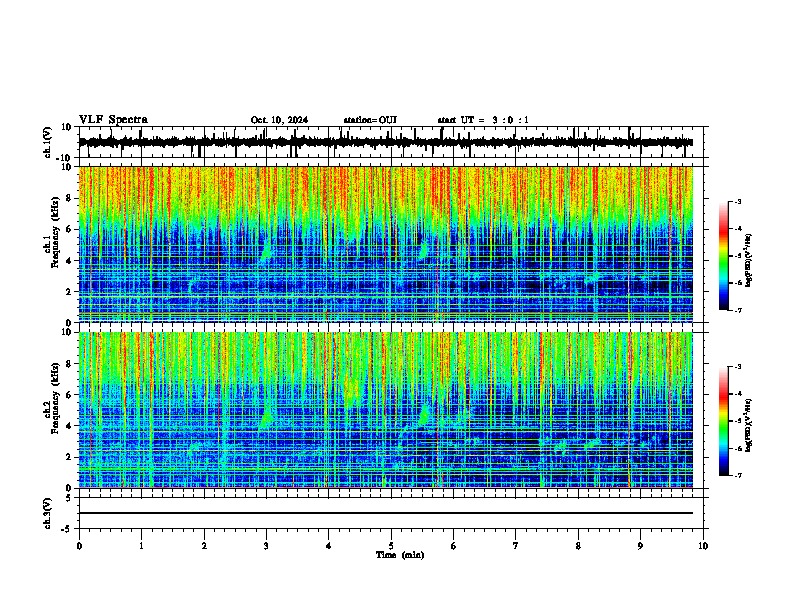The height and width of the screenshot is (612, 792).
Task: Click time axis tick label '8'
Action: pyautogui.click(x=578, y=546)
